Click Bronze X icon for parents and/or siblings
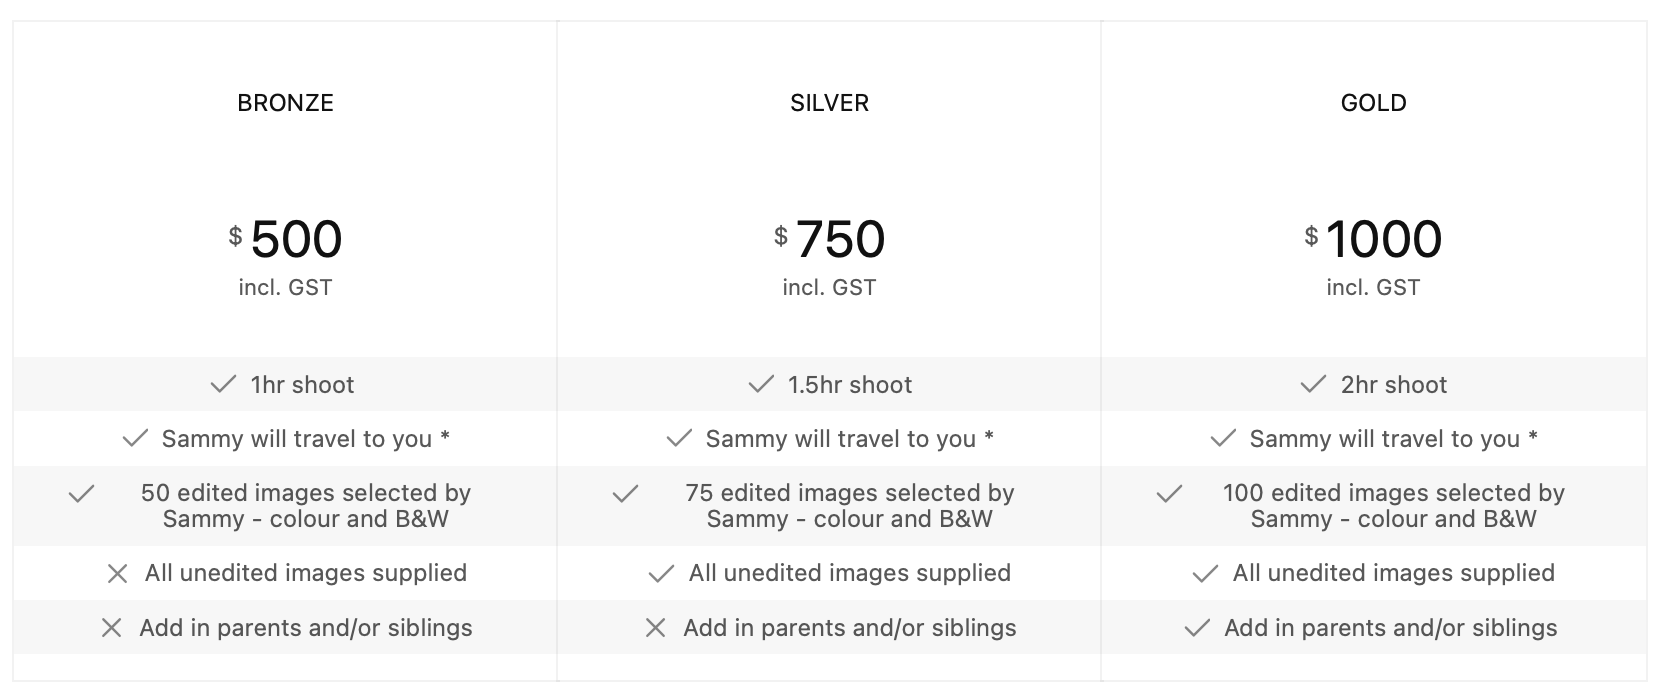This screenshot has width=1660, height=700. [x=112, y=628]
